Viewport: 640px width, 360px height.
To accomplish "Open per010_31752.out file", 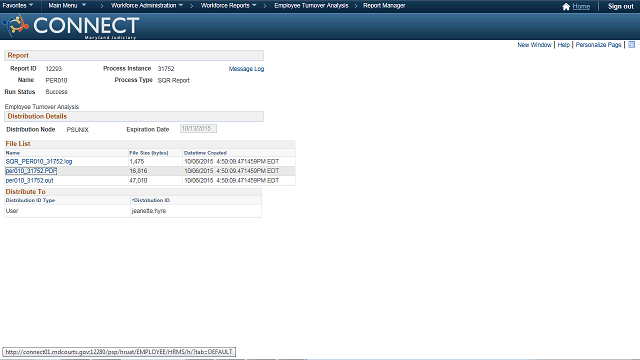I will (29, 180).
